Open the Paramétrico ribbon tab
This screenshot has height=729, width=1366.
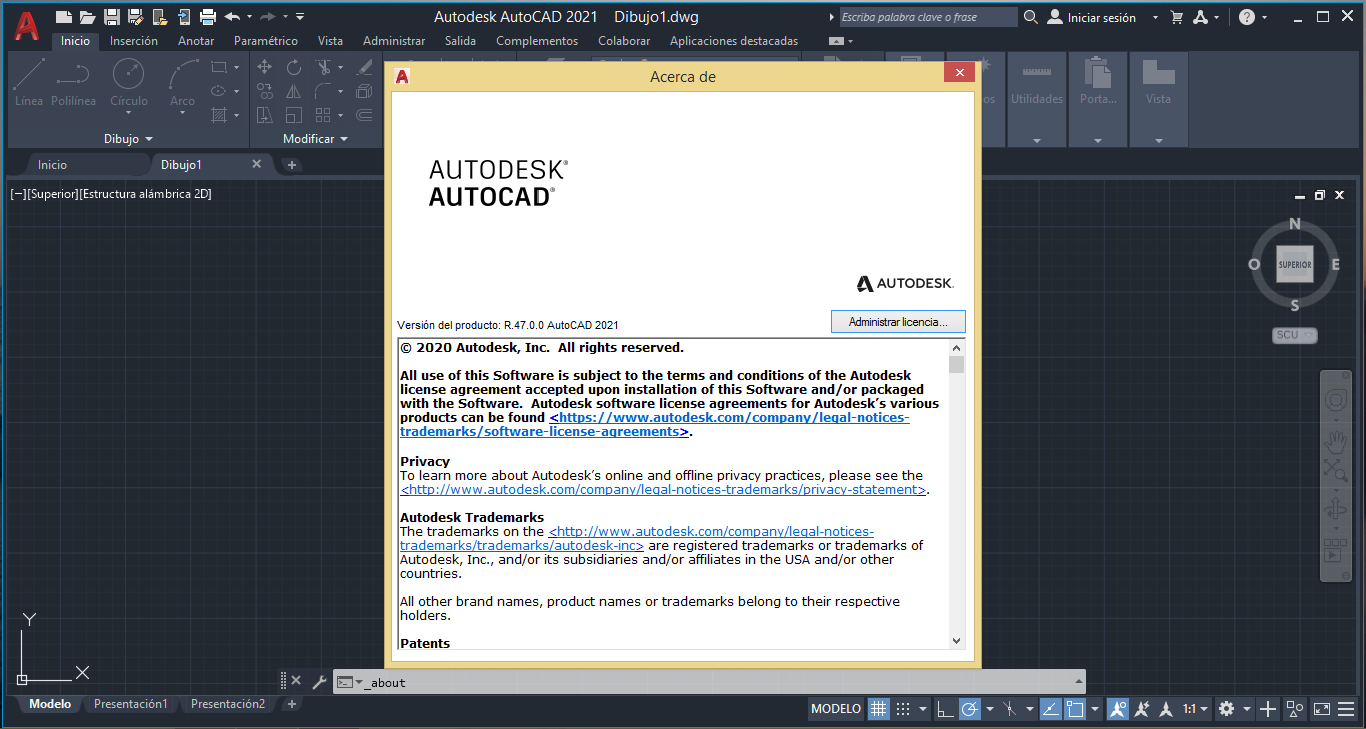point(266,41)
